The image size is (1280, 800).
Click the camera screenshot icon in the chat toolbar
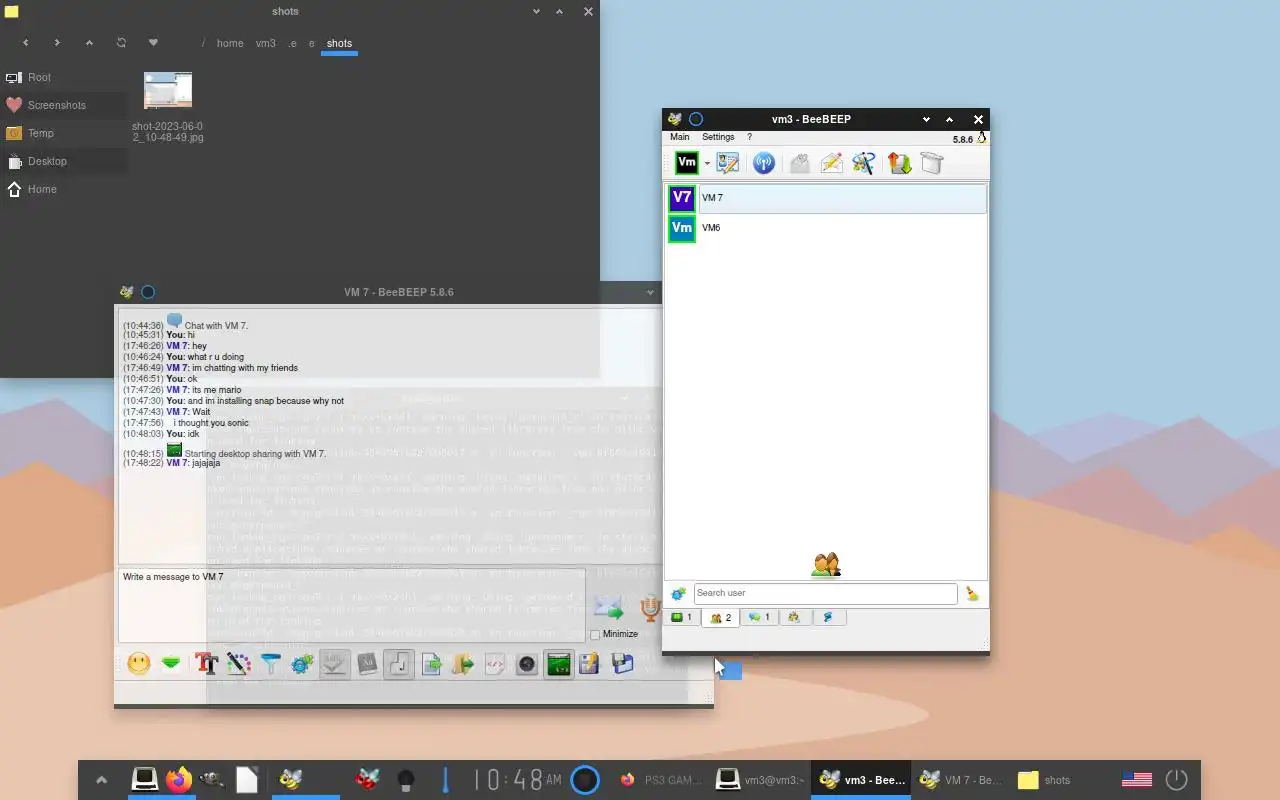tap(527, 664)
